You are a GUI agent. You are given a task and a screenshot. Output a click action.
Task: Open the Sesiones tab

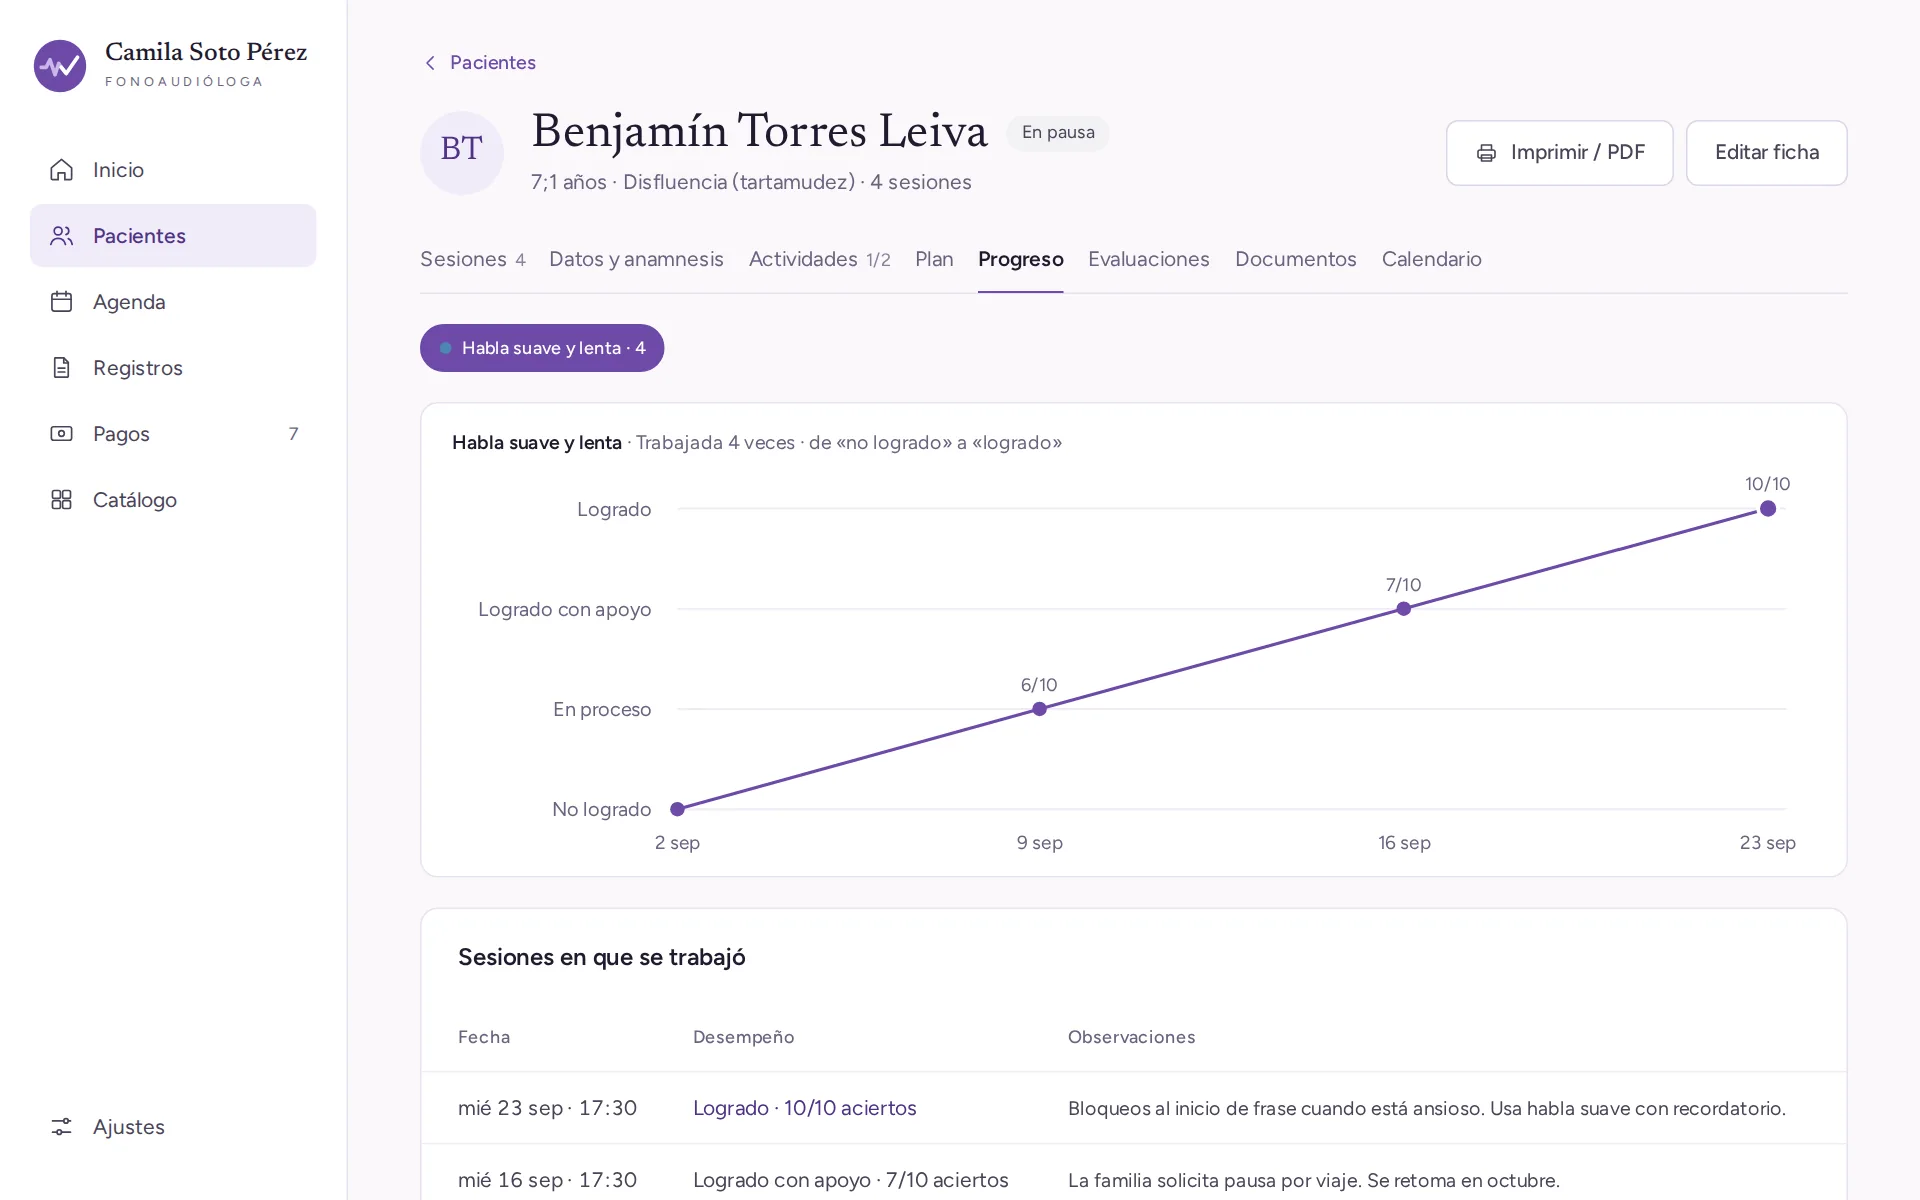[472, 259]
